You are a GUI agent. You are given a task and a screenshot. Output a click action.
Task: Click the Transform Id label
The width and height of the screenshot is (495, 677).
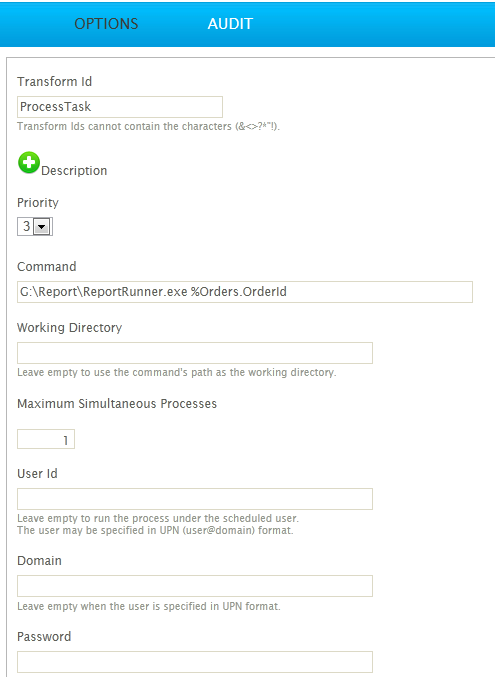coord(54,82)
